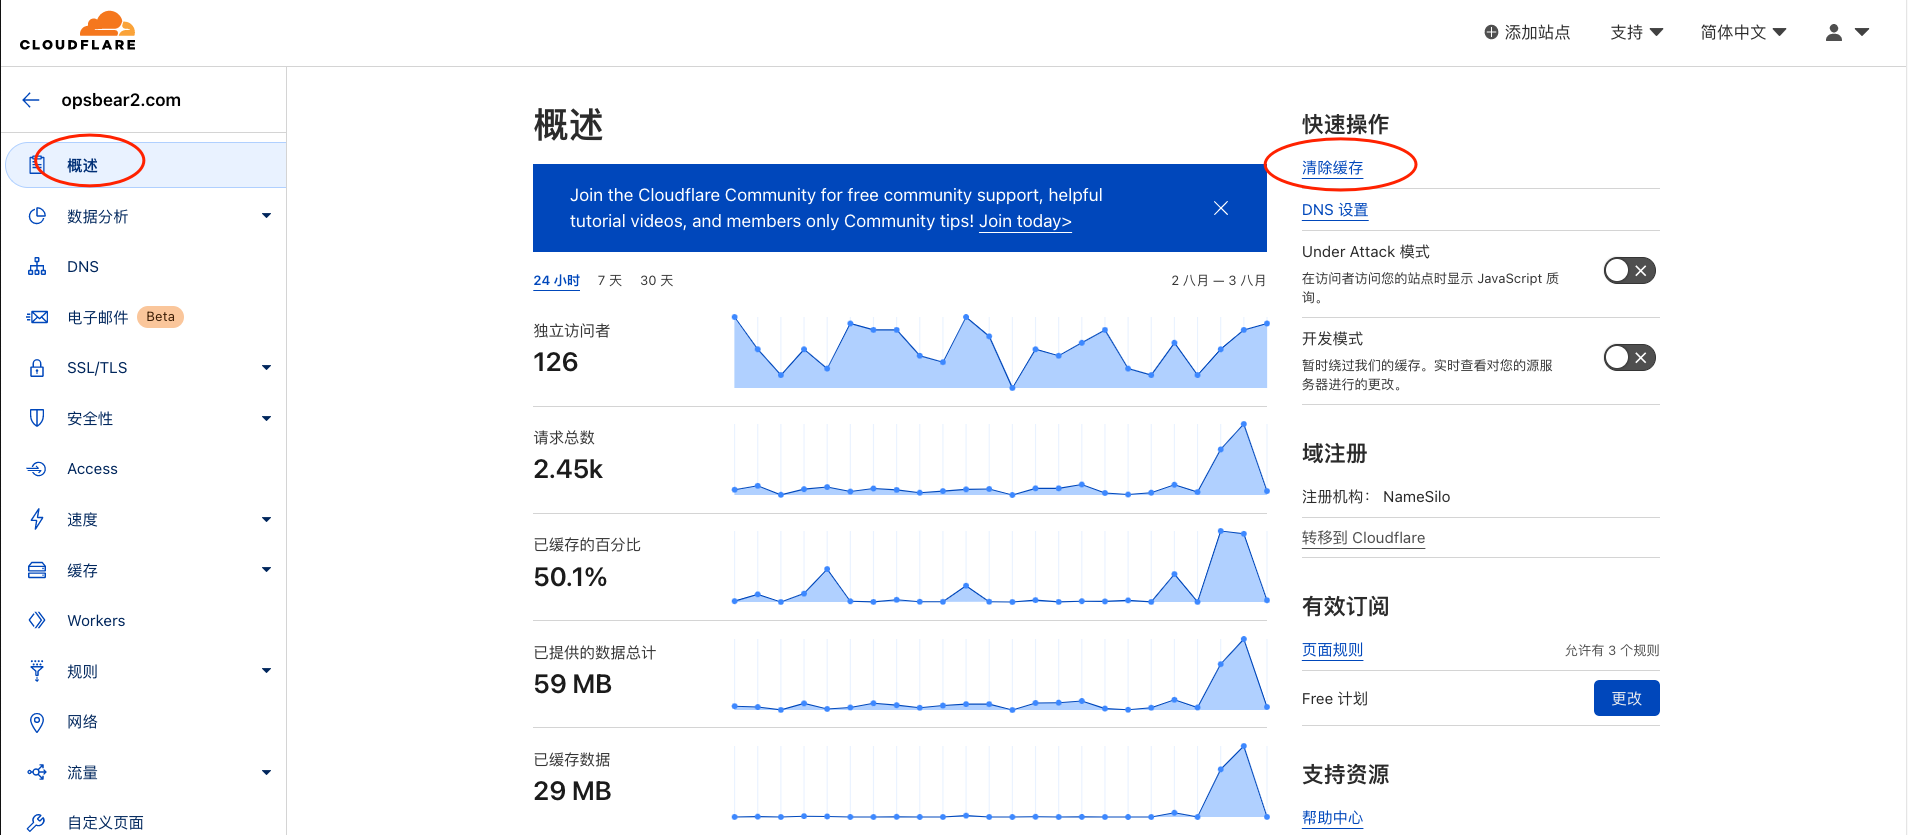This screenshot has width=1908, height=835.
Task: Click the NameSilo registrar text
Action: pos(1416,497)
